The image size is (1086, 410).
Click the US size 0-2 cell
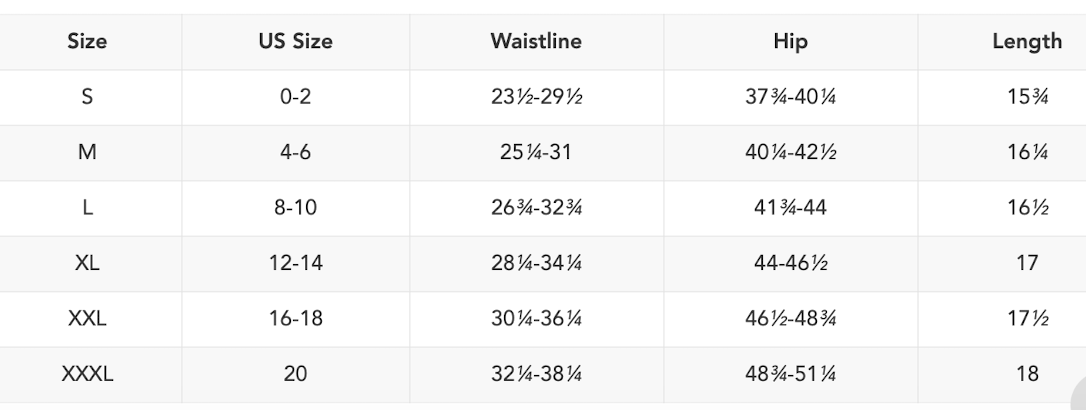pyautogui.click(x=295, y=98)
